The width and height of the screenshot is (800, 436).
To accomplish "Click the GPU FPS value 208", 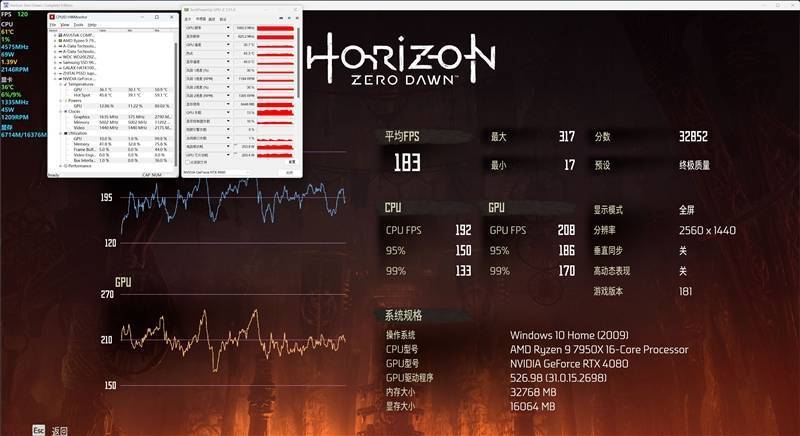I will click(x=566, y=230).
